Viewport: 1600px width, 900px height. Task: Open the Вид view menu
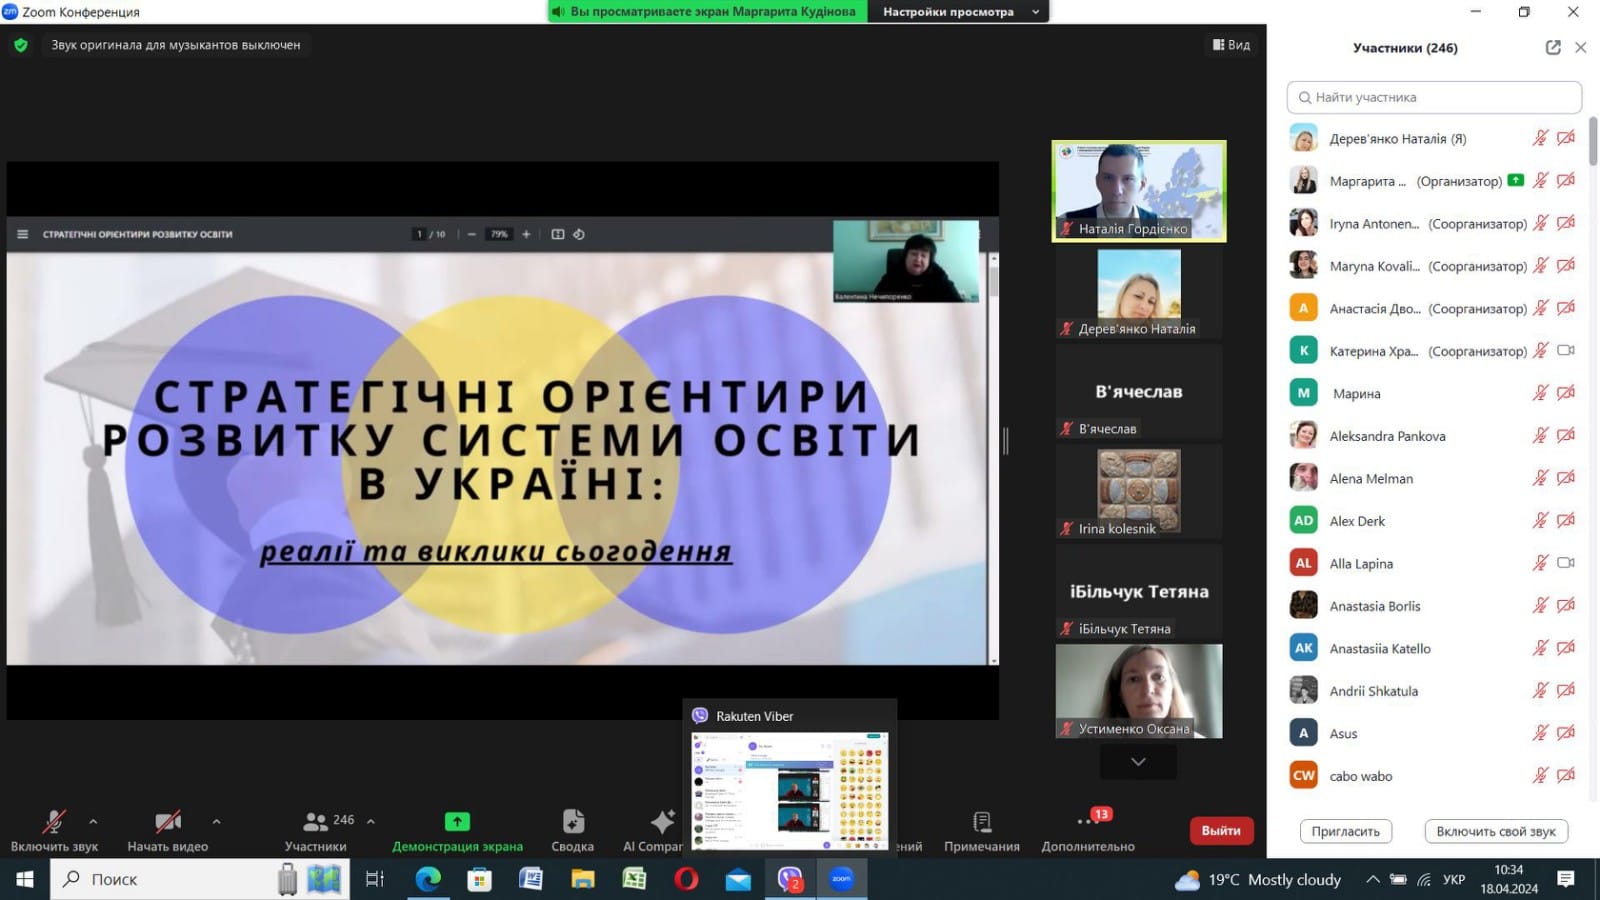pyautogui.click(x=1231, y=45)
